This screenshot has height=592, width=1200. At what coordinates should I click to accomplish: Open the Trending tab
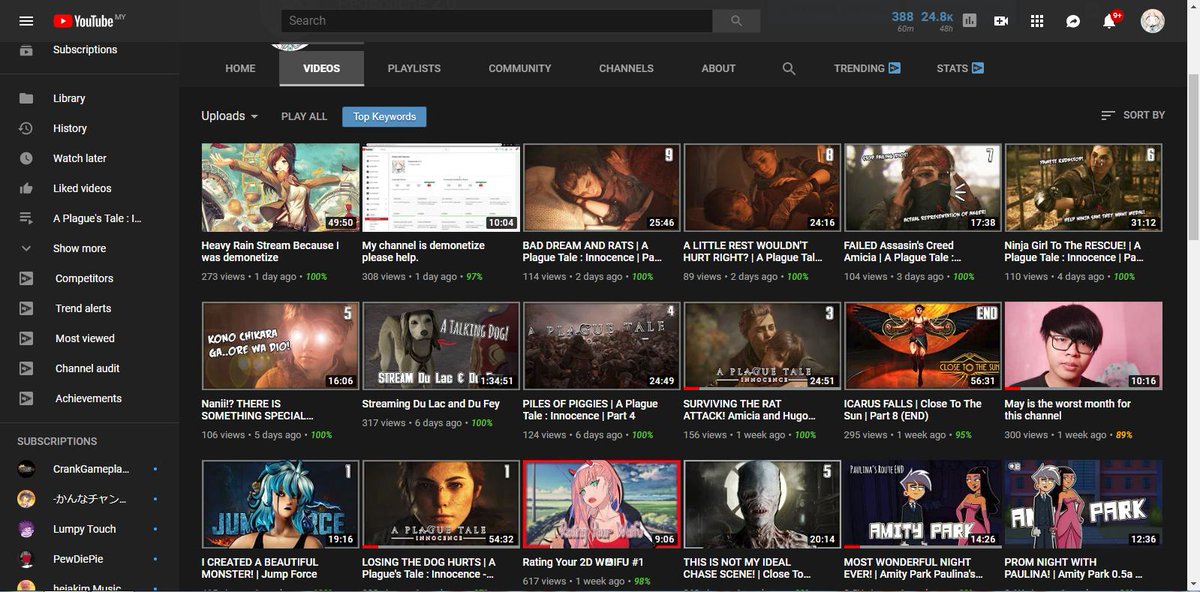867,69
